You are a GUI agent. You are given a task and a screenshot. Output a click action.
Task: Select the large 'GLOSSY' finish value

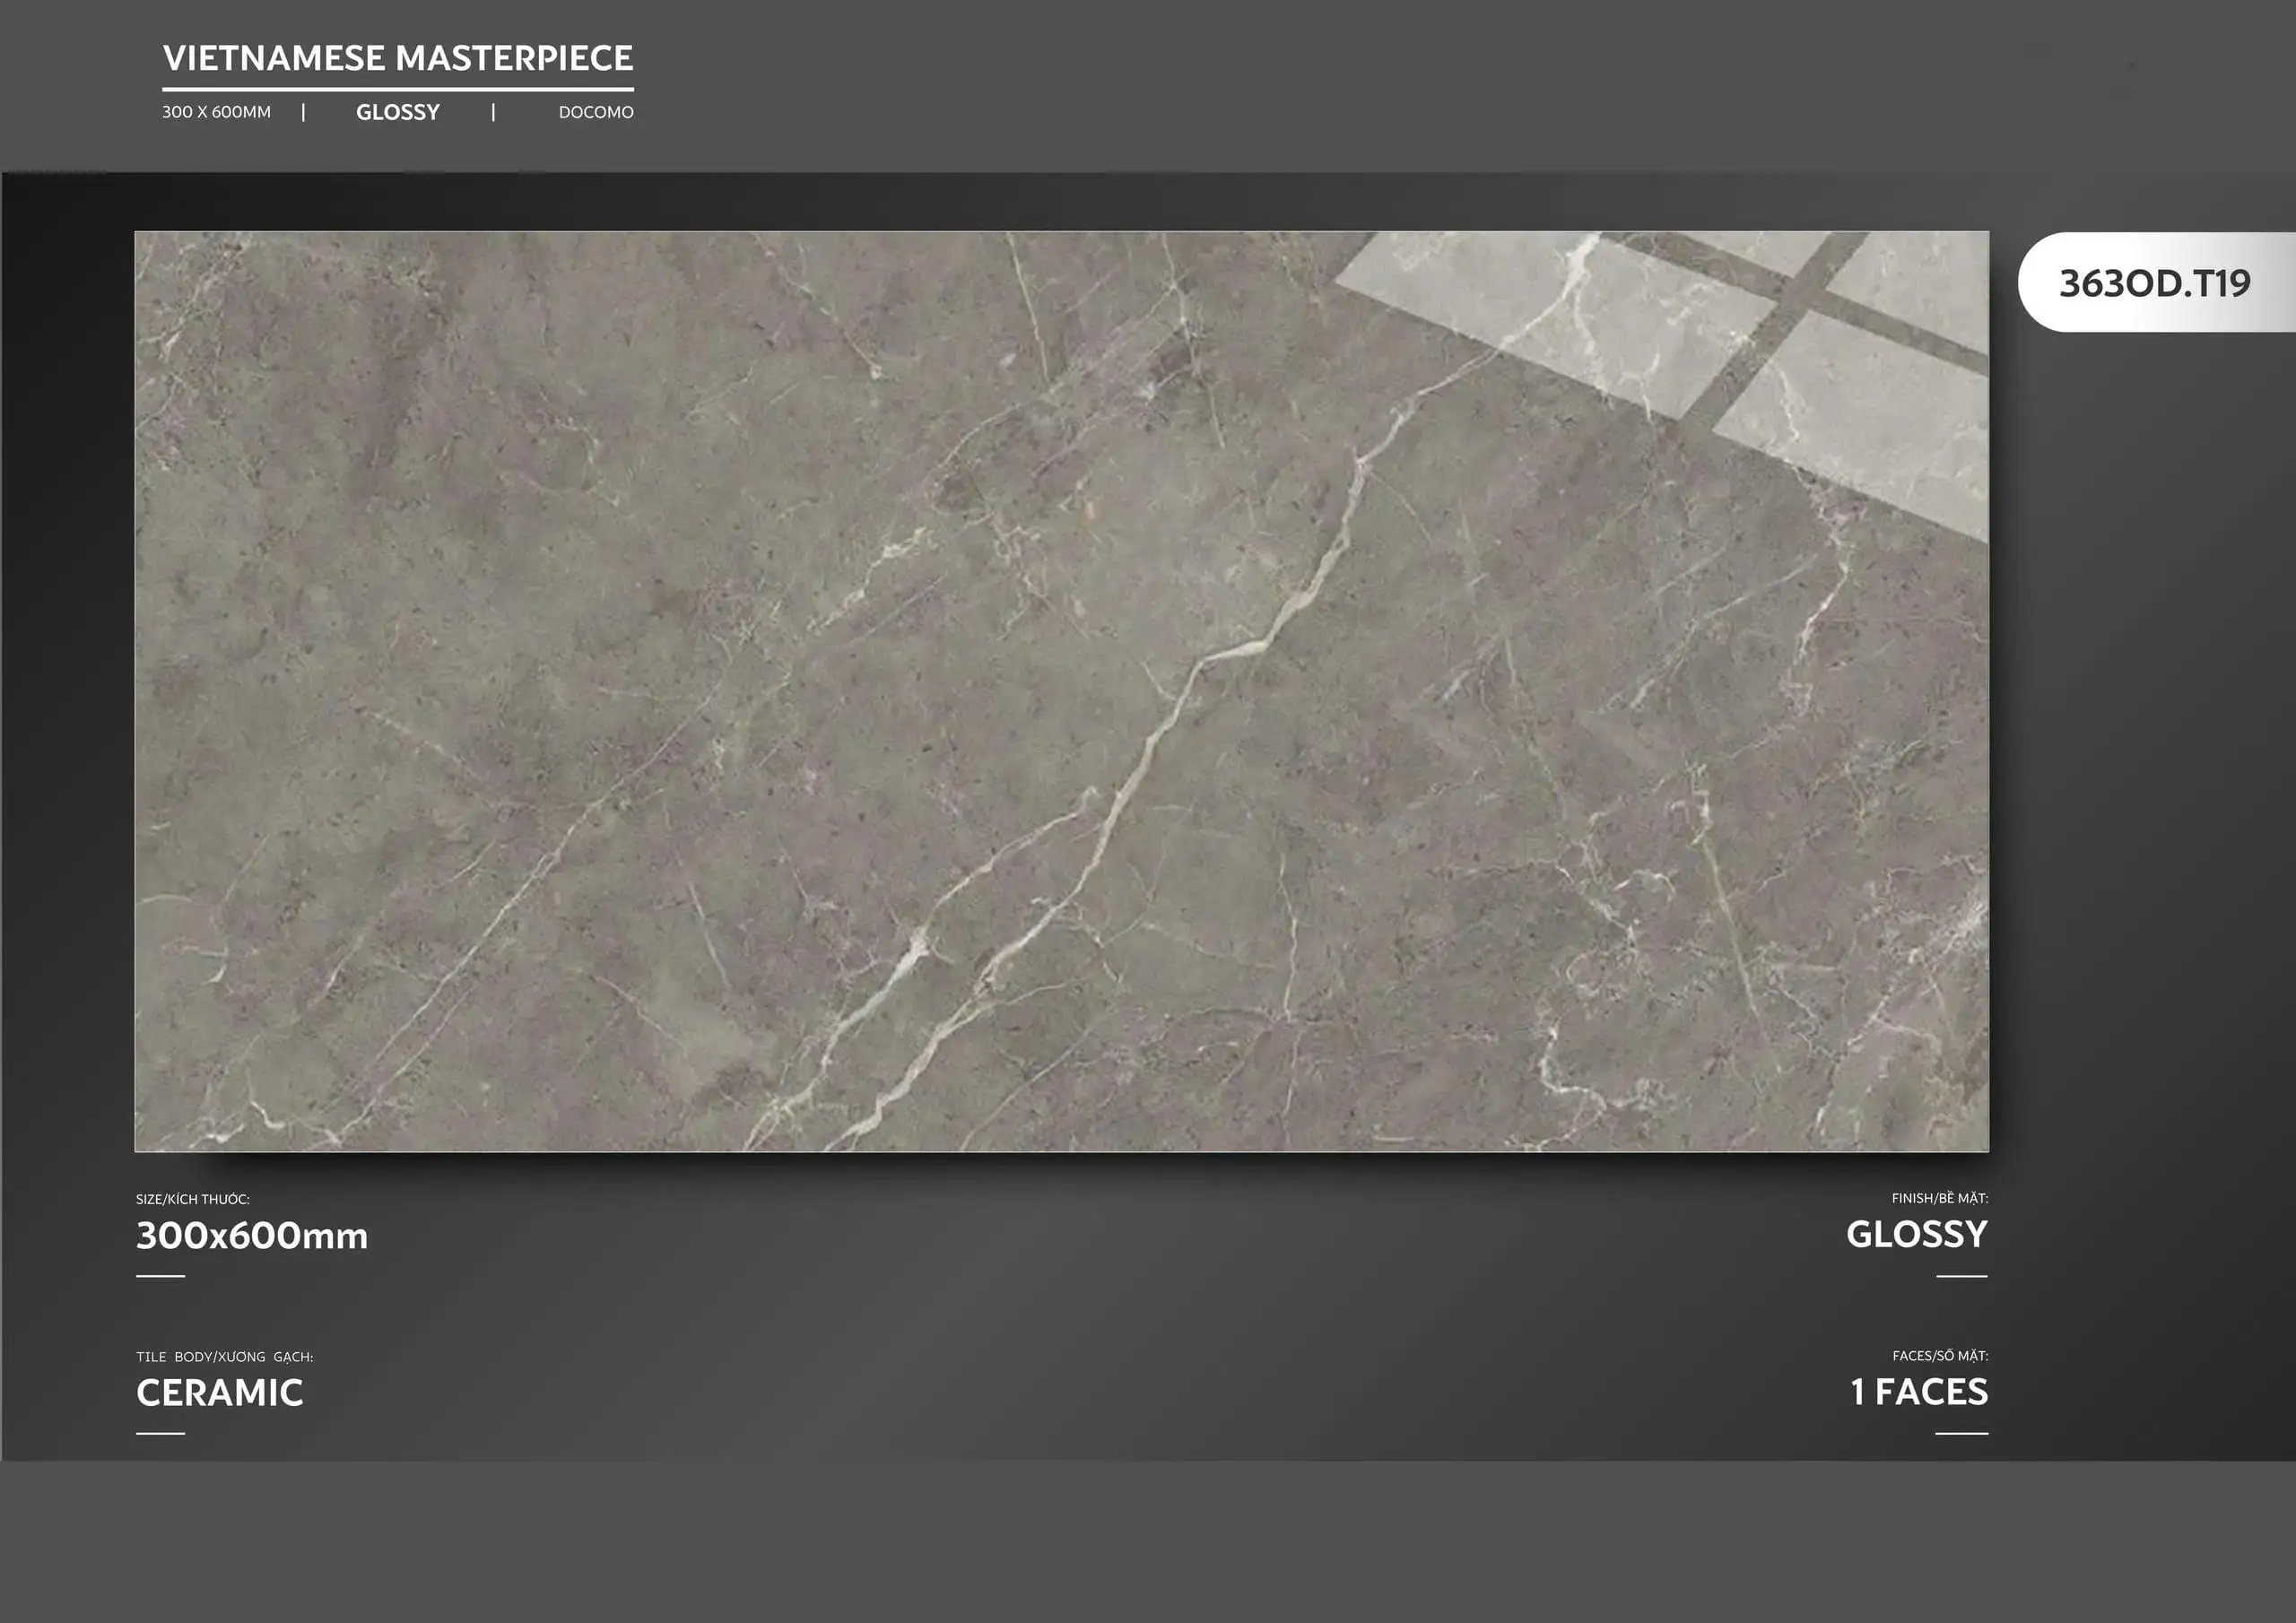[x=1917, y=1234]
